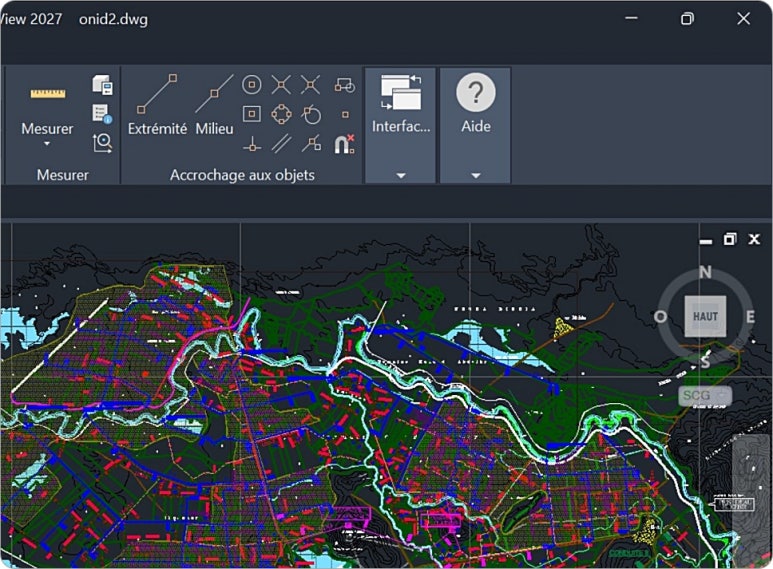Toggle the center snap circle icon
Image resolution: width=773 pixels, height=569 pixels.
click(252, 85)
